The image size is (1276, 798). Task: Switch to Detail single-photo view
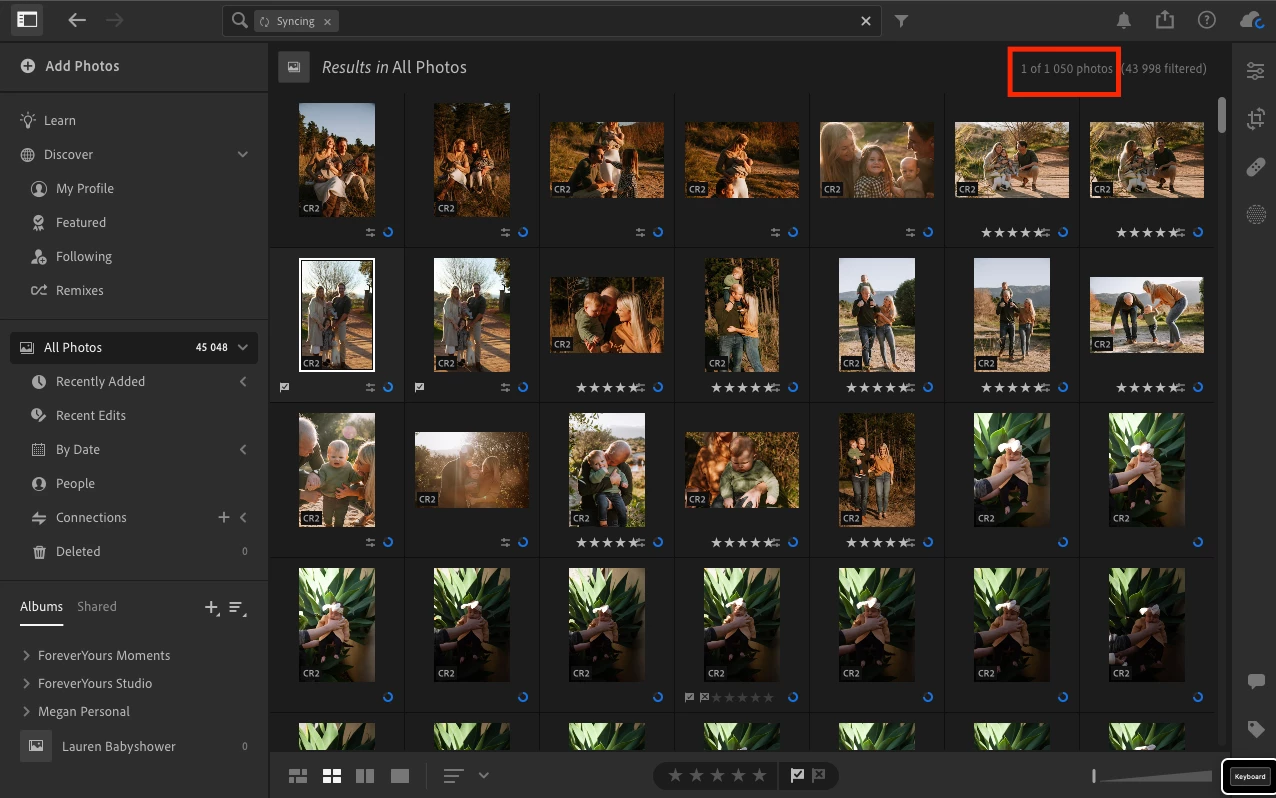click(x=400, y=776)
